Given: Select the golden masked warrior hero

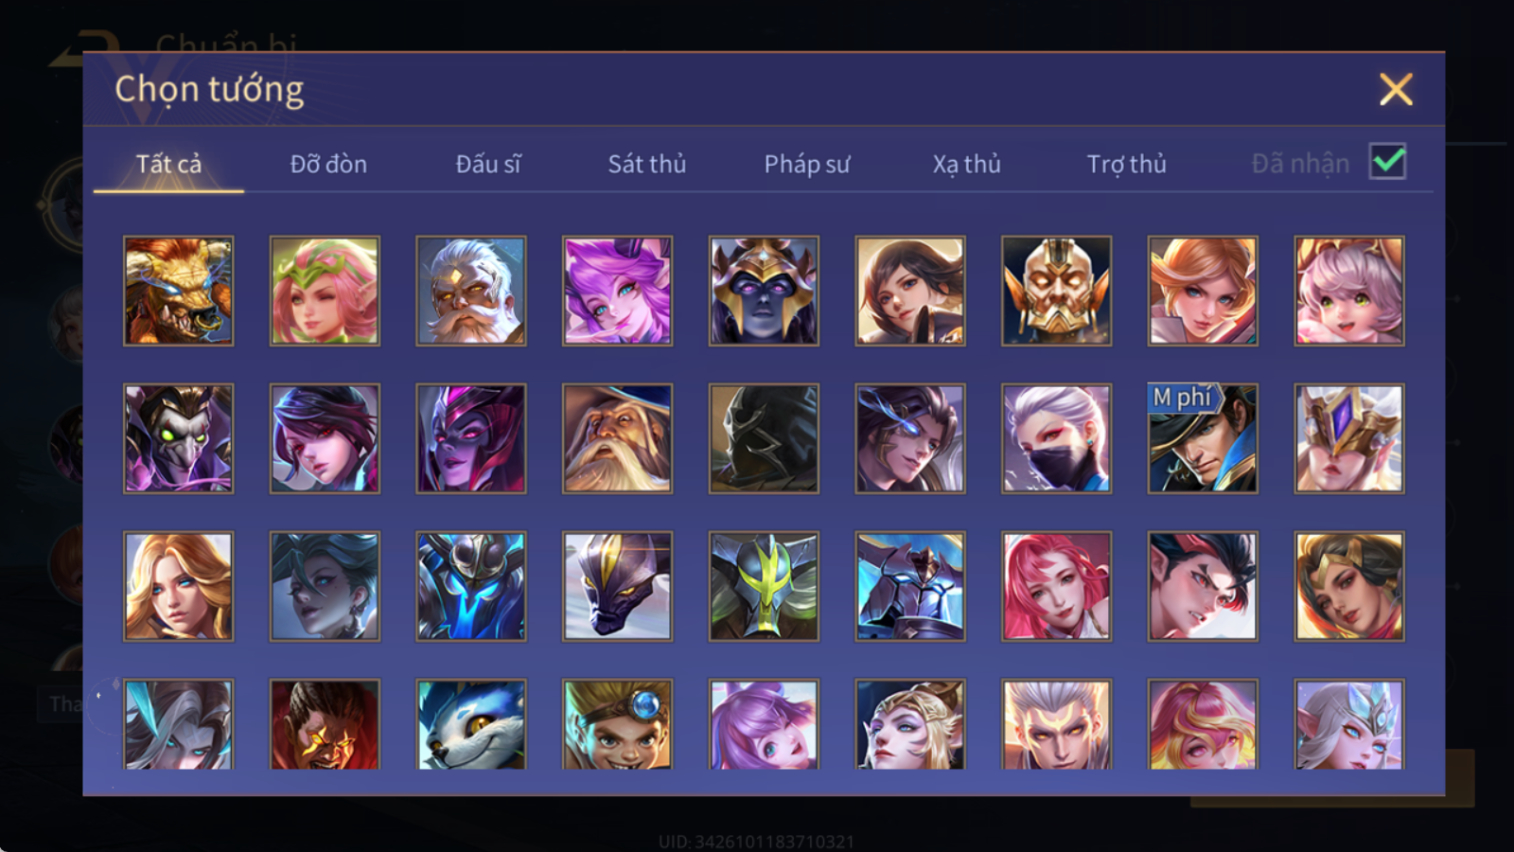Looking at the screenshot, I should (1056, 291).
